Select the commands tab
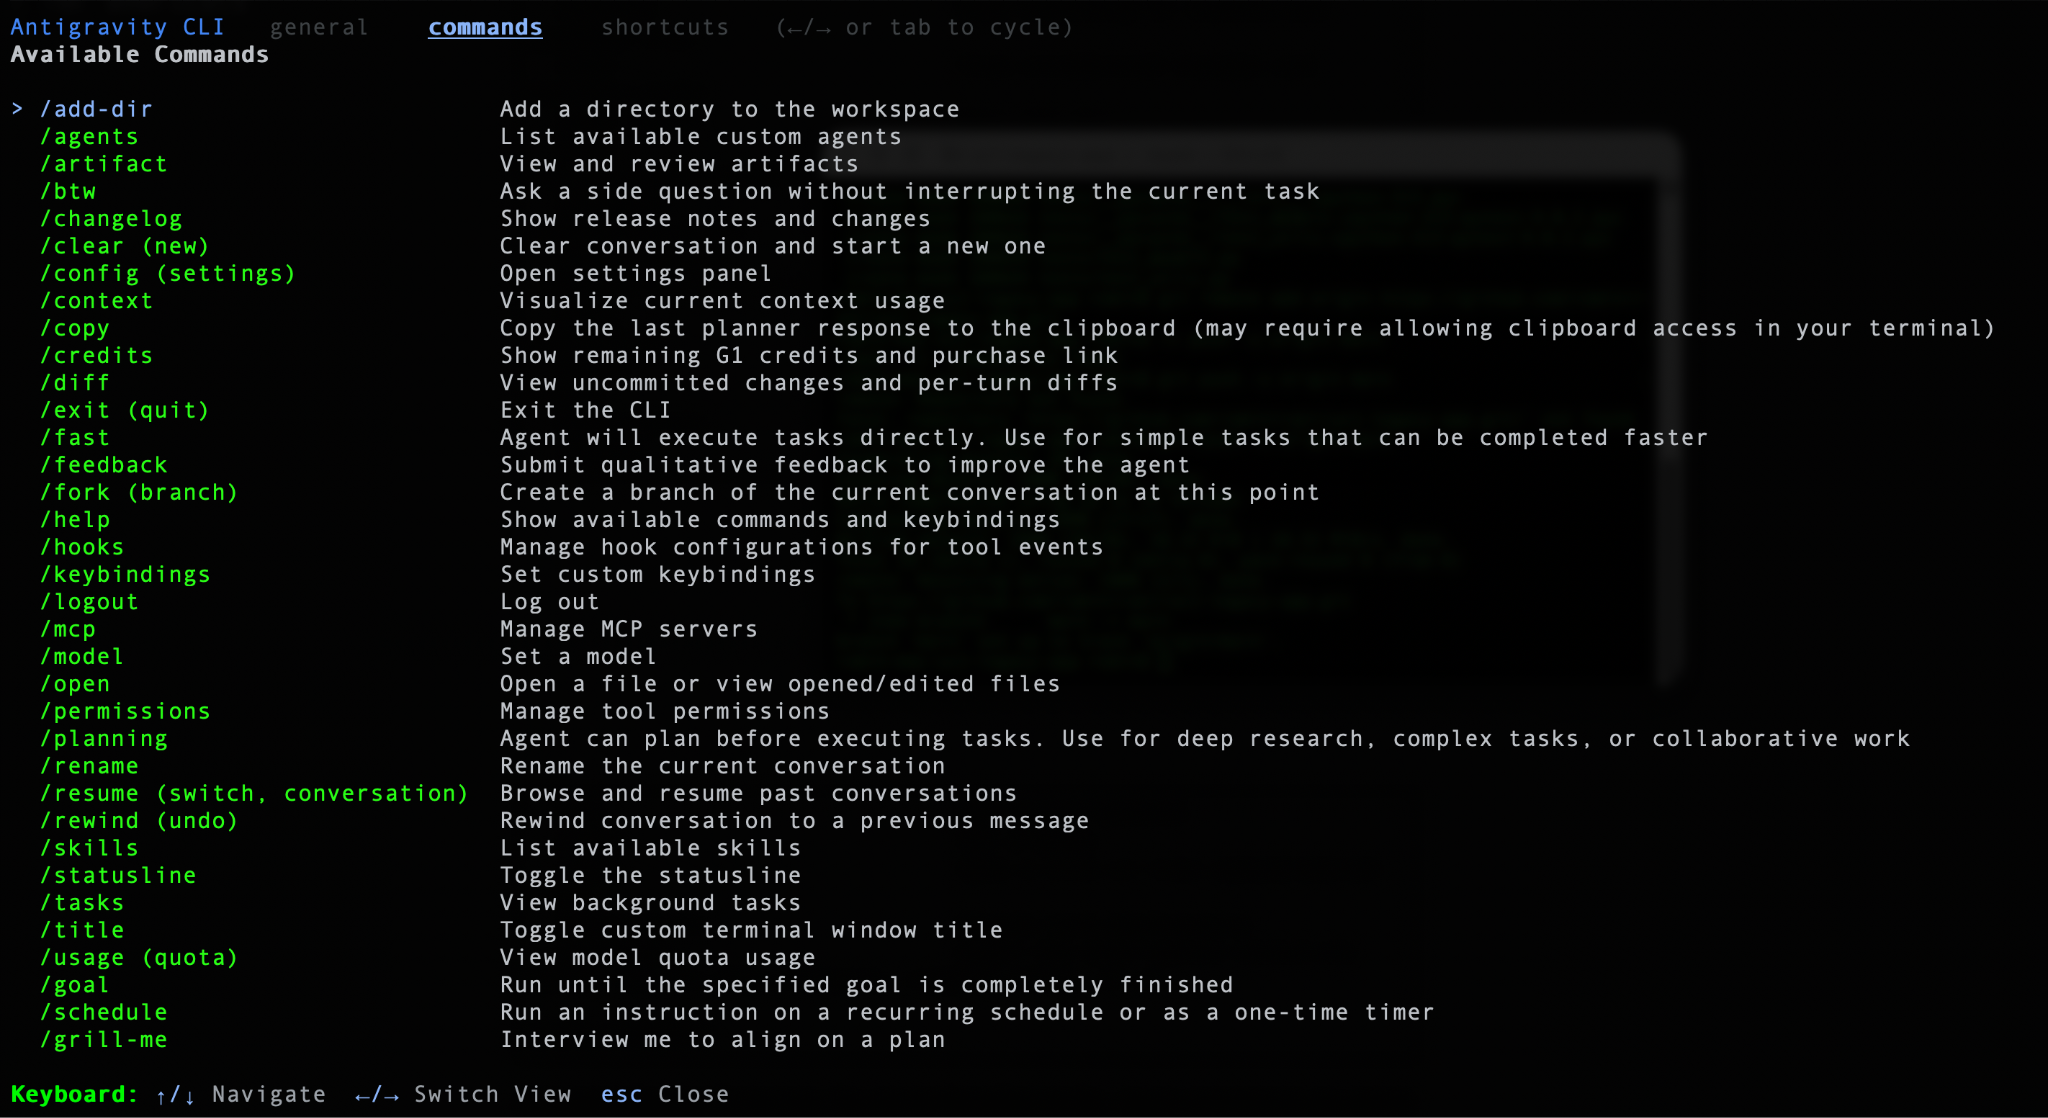The height and width of the screenshot is (1118, 2048). pyautogui.click(x=485, y=27)
